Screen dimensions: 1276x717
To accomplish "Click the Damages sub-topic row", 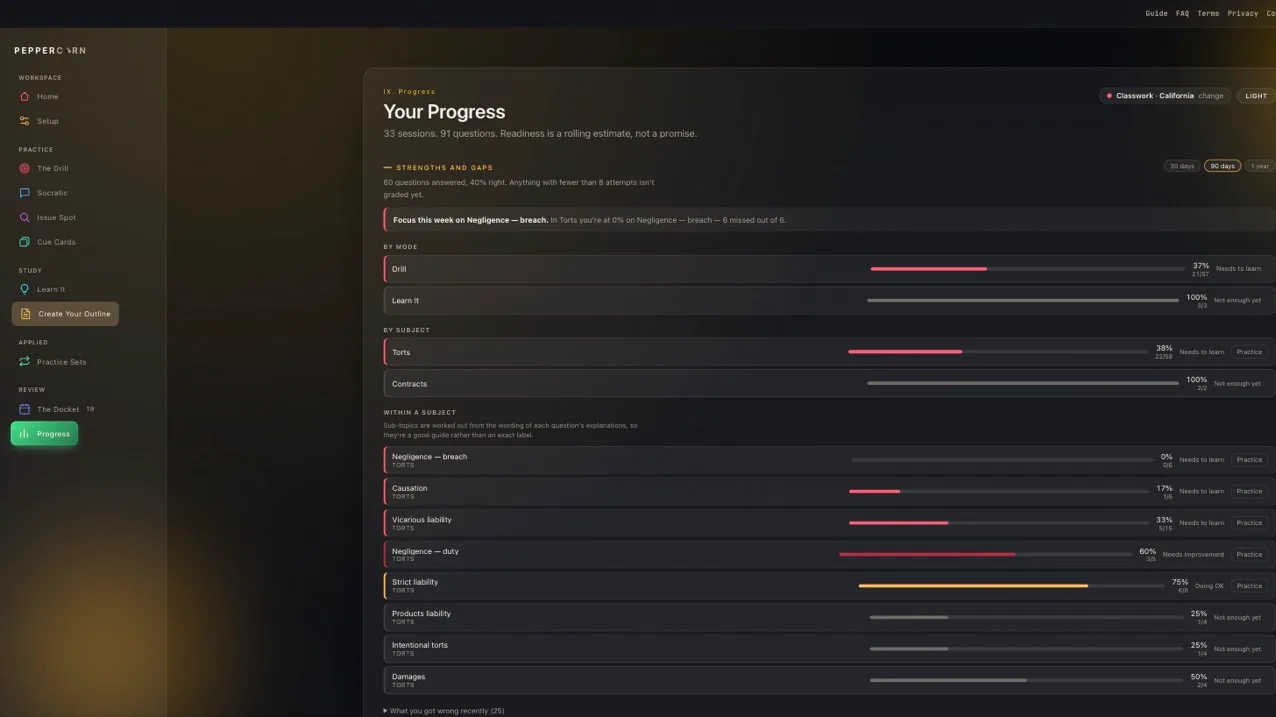I will (829, 680).
